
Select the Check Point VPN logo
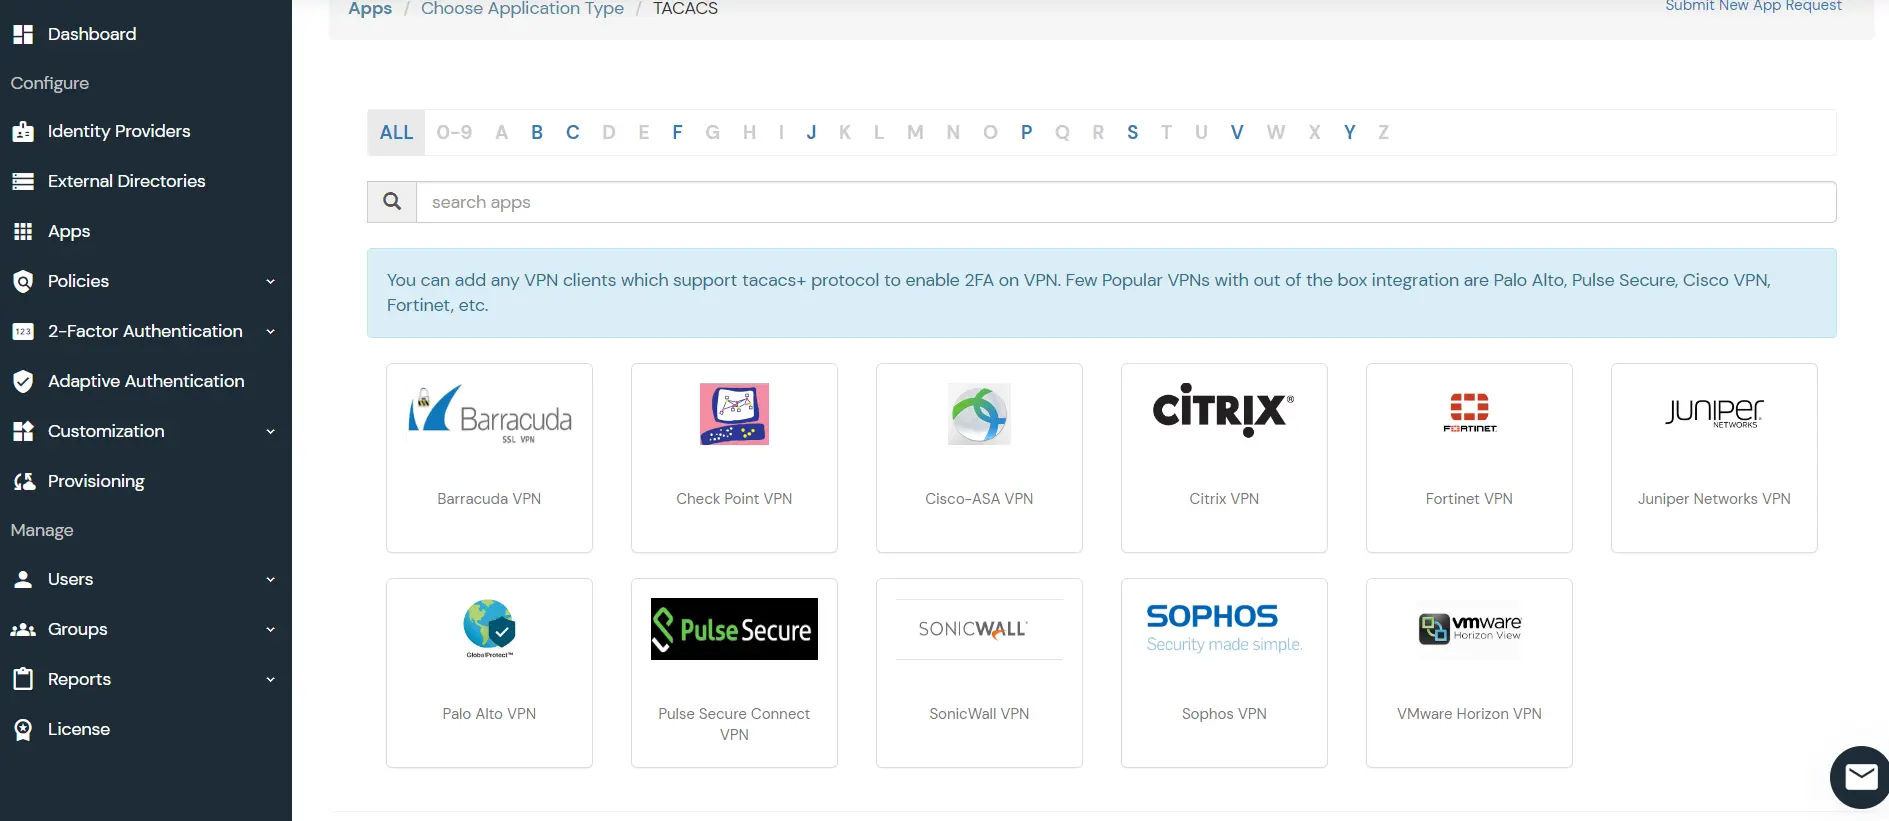tap(734, 414)
